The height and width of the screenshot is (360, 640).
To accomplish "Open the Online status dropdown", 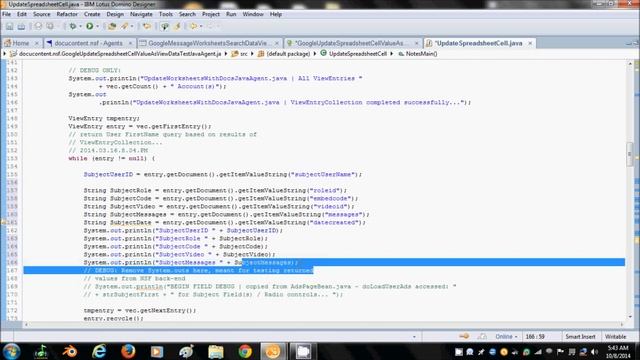I will [506, 337].
